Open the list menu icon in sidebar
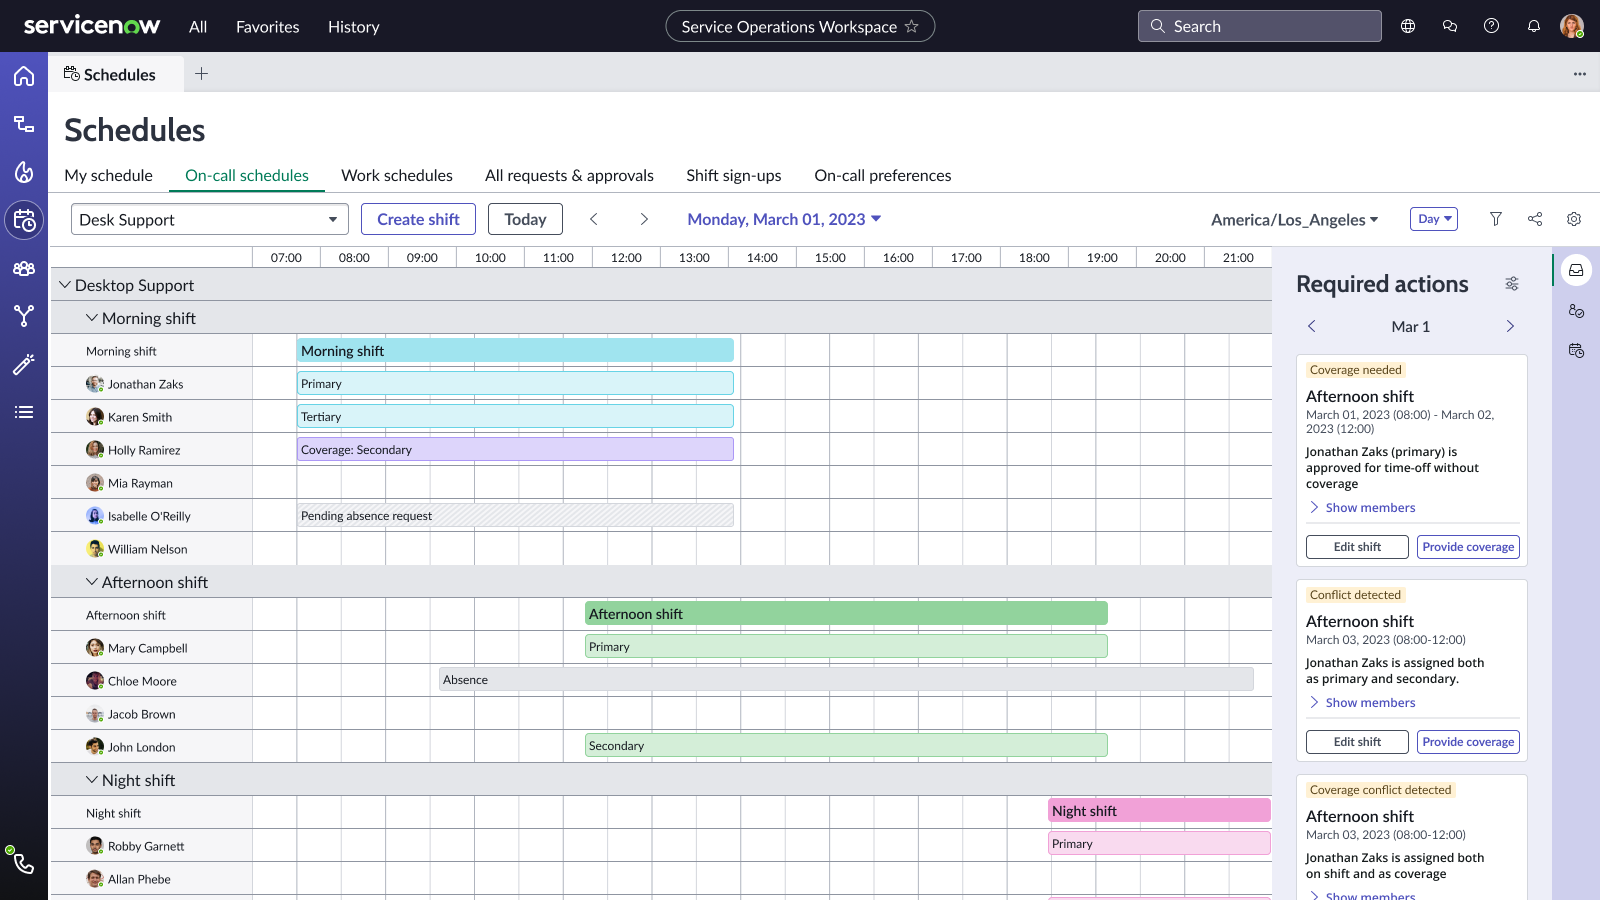This screenshot has width=1600, height=900. 24,412
